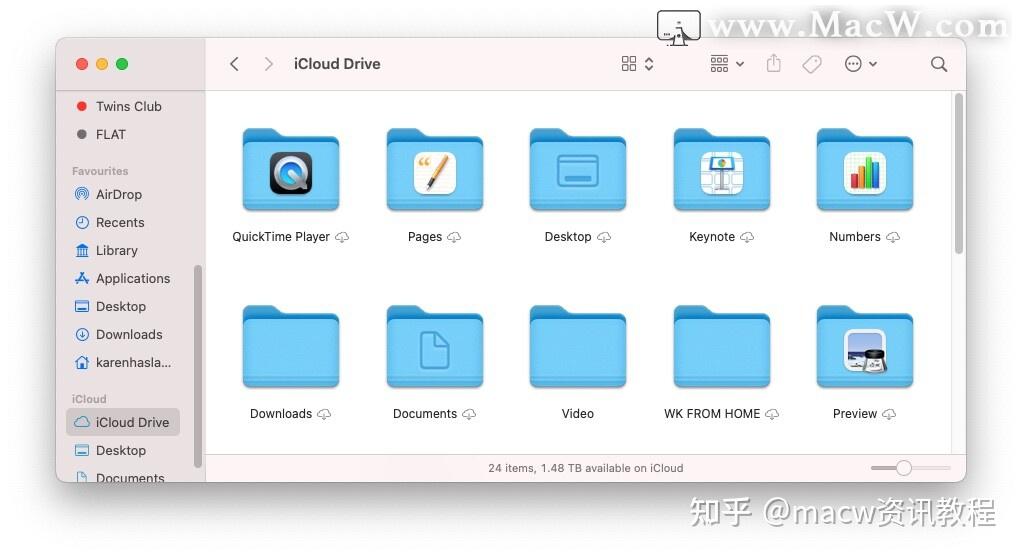Click the Favourites section header
Screen dimensions: 1022x556
(x=100, y=171)
